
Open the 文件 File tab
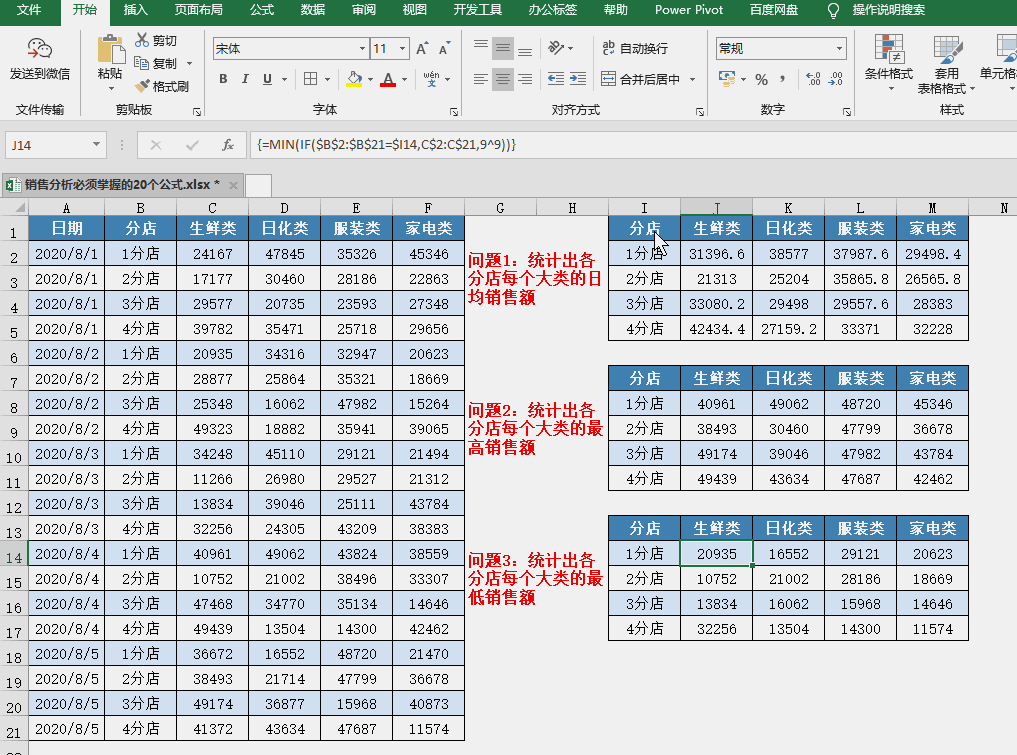pyautogui.click(x=29, y=10)
